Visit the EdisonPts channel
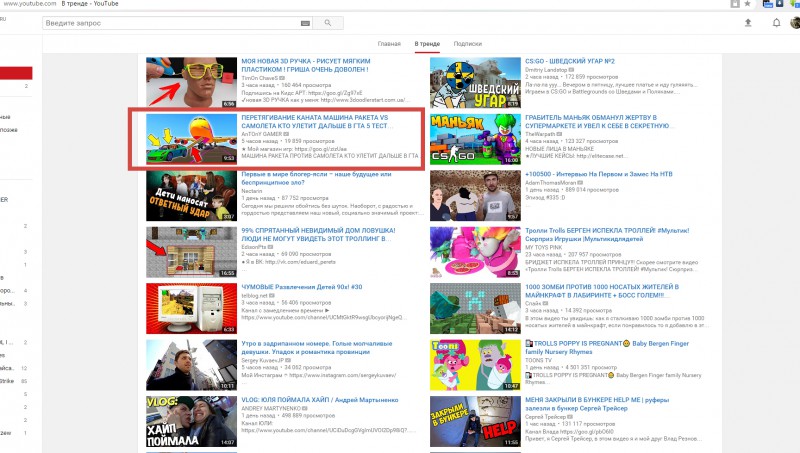The width and height of the screenshot is (800, 453). pos(254,247)
